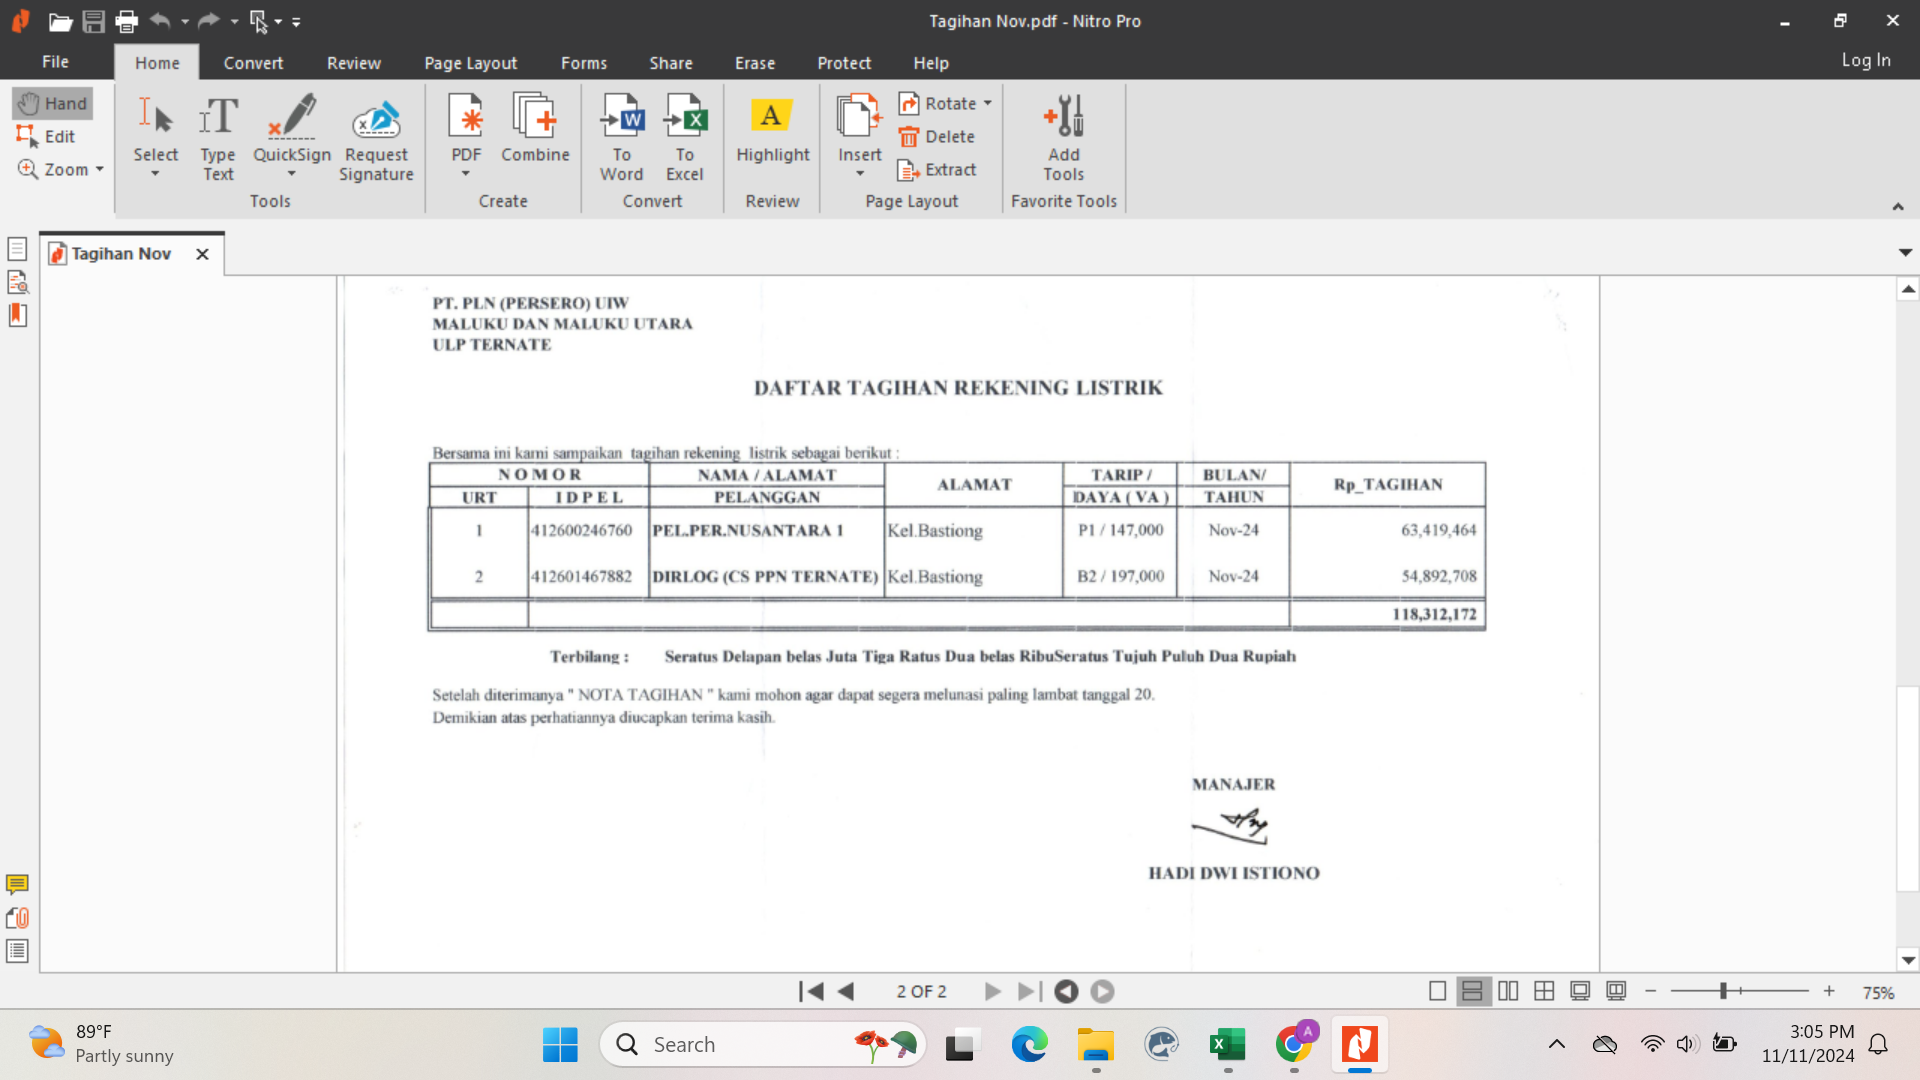1920x1080 pixels.
Task: Open the QuickSign tool
Action: [x=292, y=128]
